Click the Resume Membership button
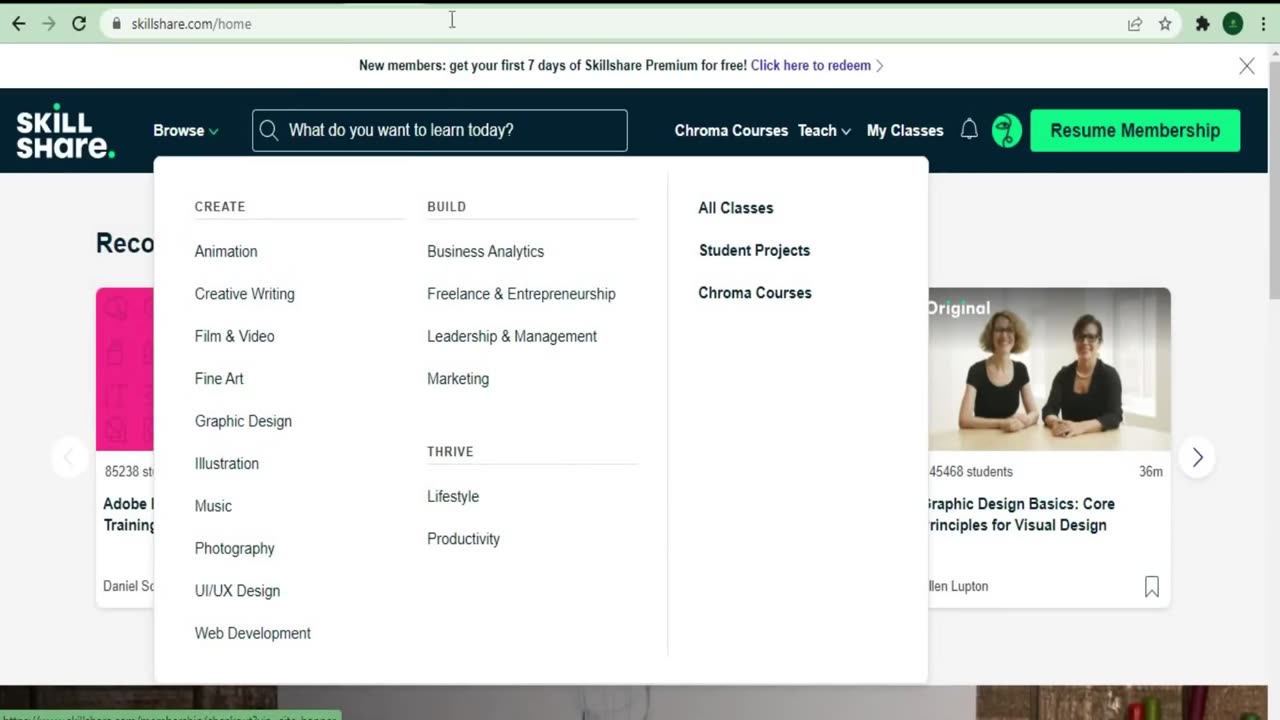The width and height of the screenshot is (1280, 720). point(1135,130)
